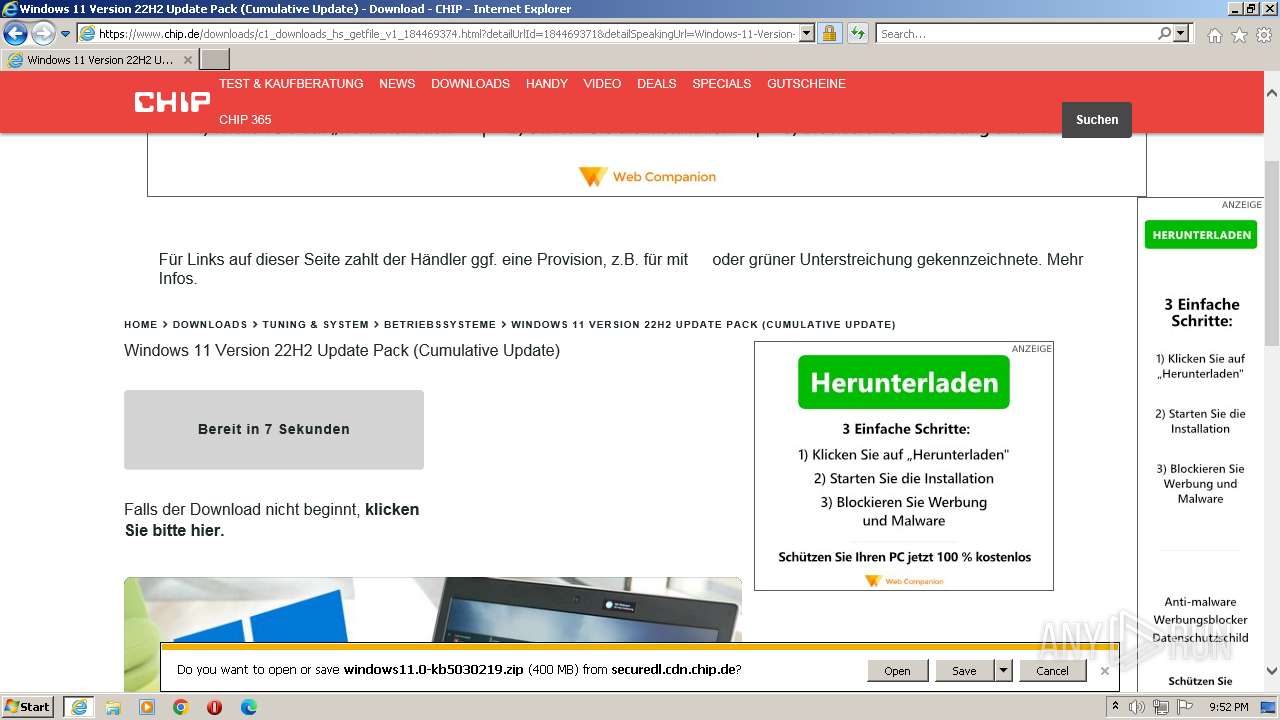Open recent pages dropdown next to Forward

tap(66, 34)
